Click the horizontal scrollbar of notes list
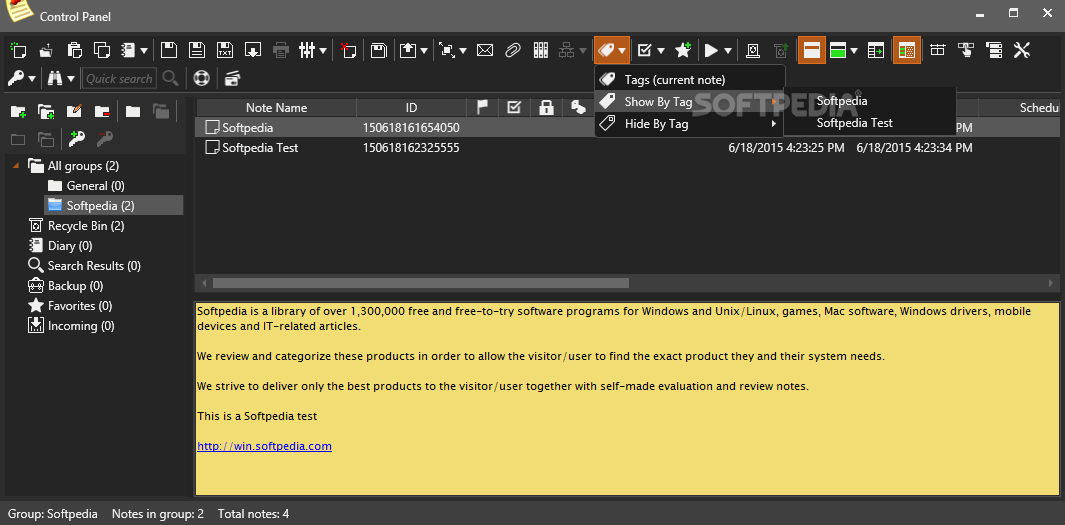 tap(421, 283)
